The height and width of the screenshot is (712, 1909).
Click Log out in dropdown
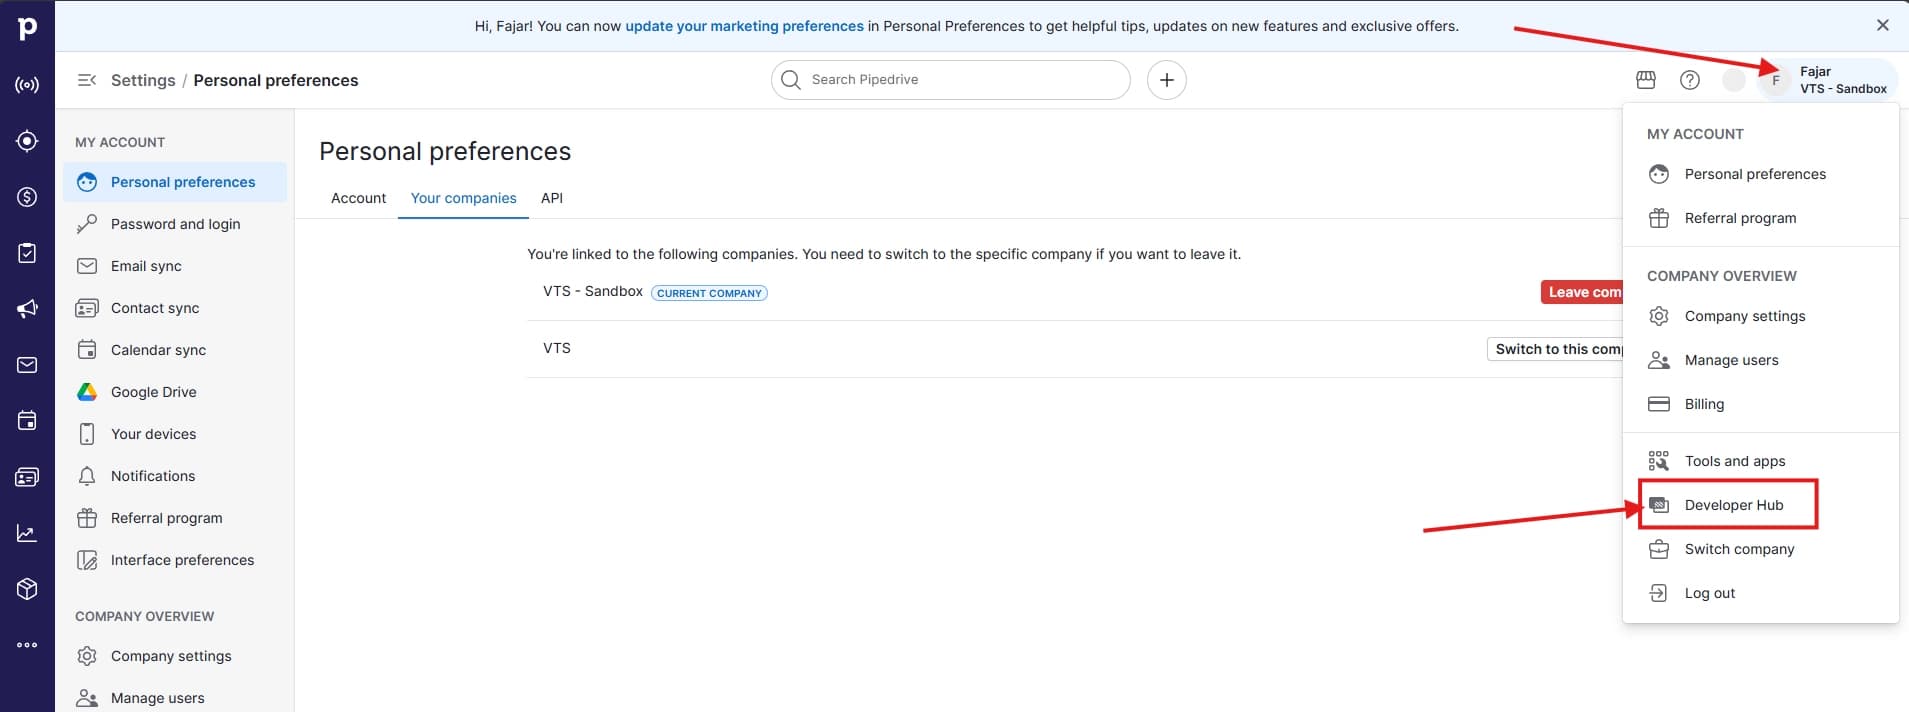pos(1760,593)
